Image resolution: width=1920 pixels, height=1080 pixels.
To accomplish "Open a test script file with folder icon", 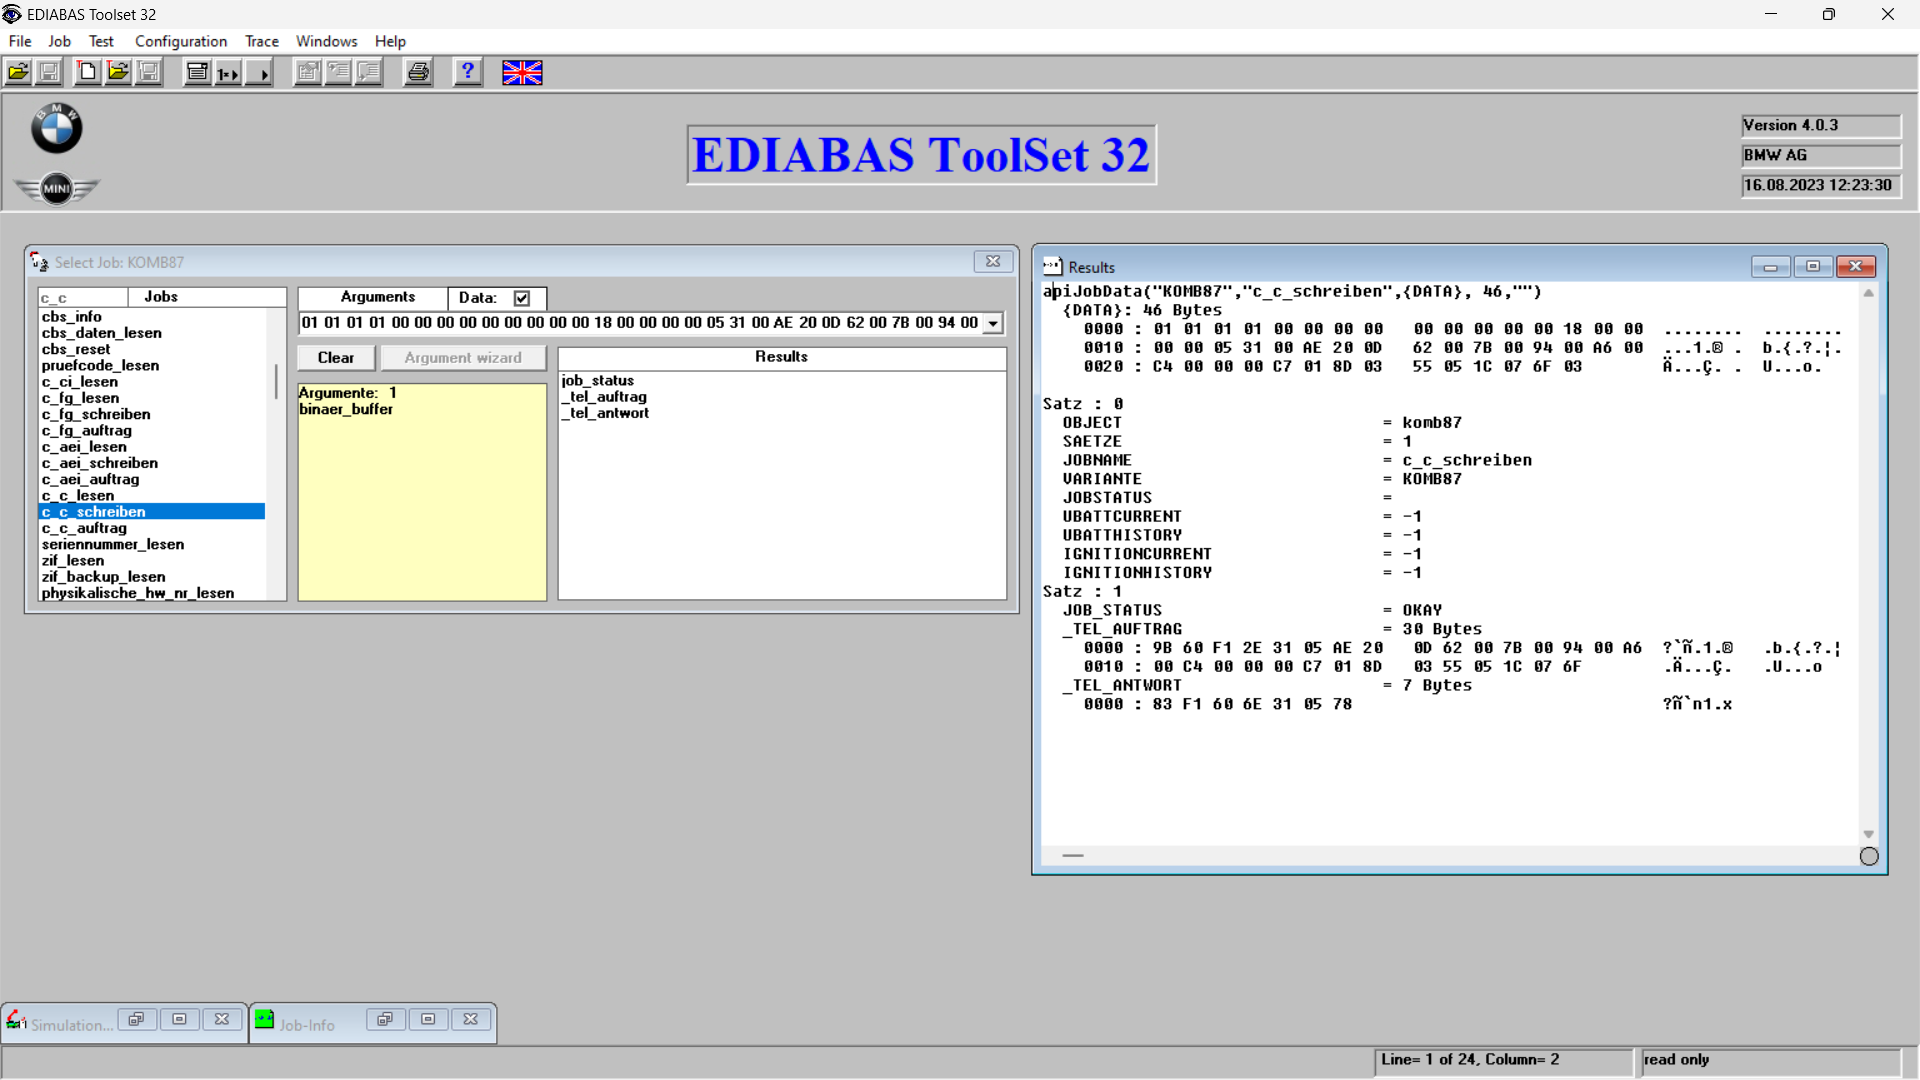I will coord(118,72).
